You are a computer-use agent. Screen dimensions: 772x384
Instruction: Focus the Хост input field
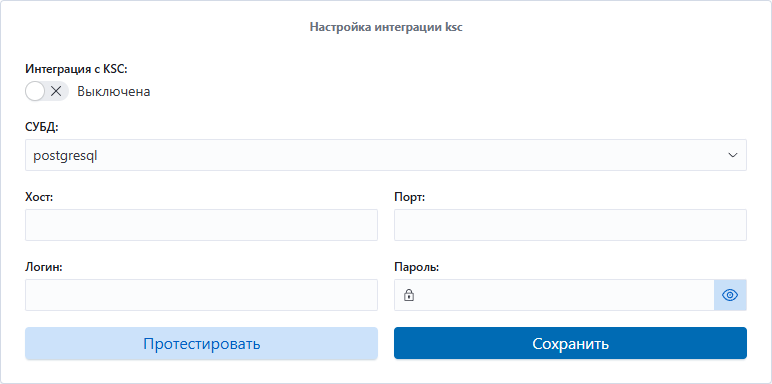(201, 225)
